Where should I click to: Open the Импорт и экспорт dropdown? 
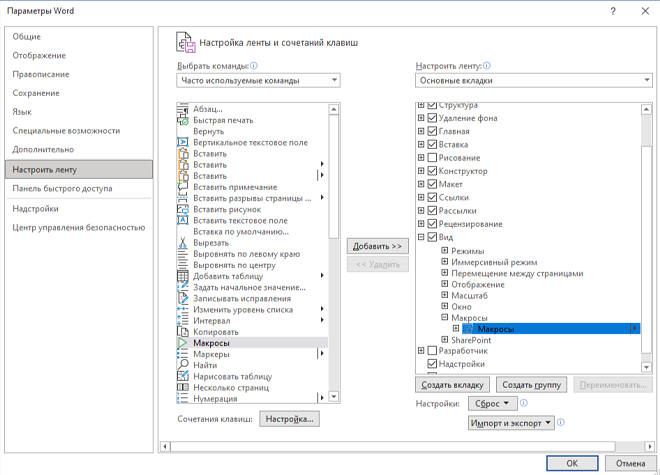(511, 423)
